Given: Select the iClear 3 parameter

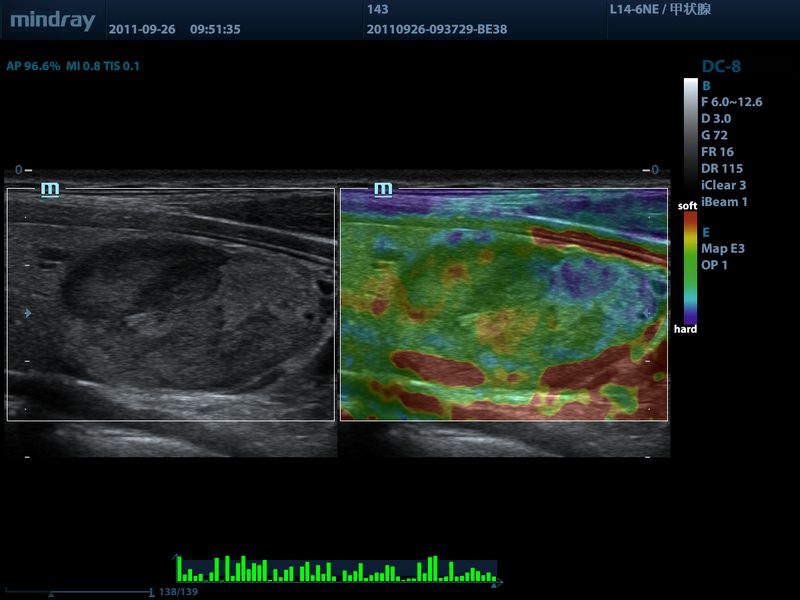Looking at the screenshot, I should coord(724,185).
